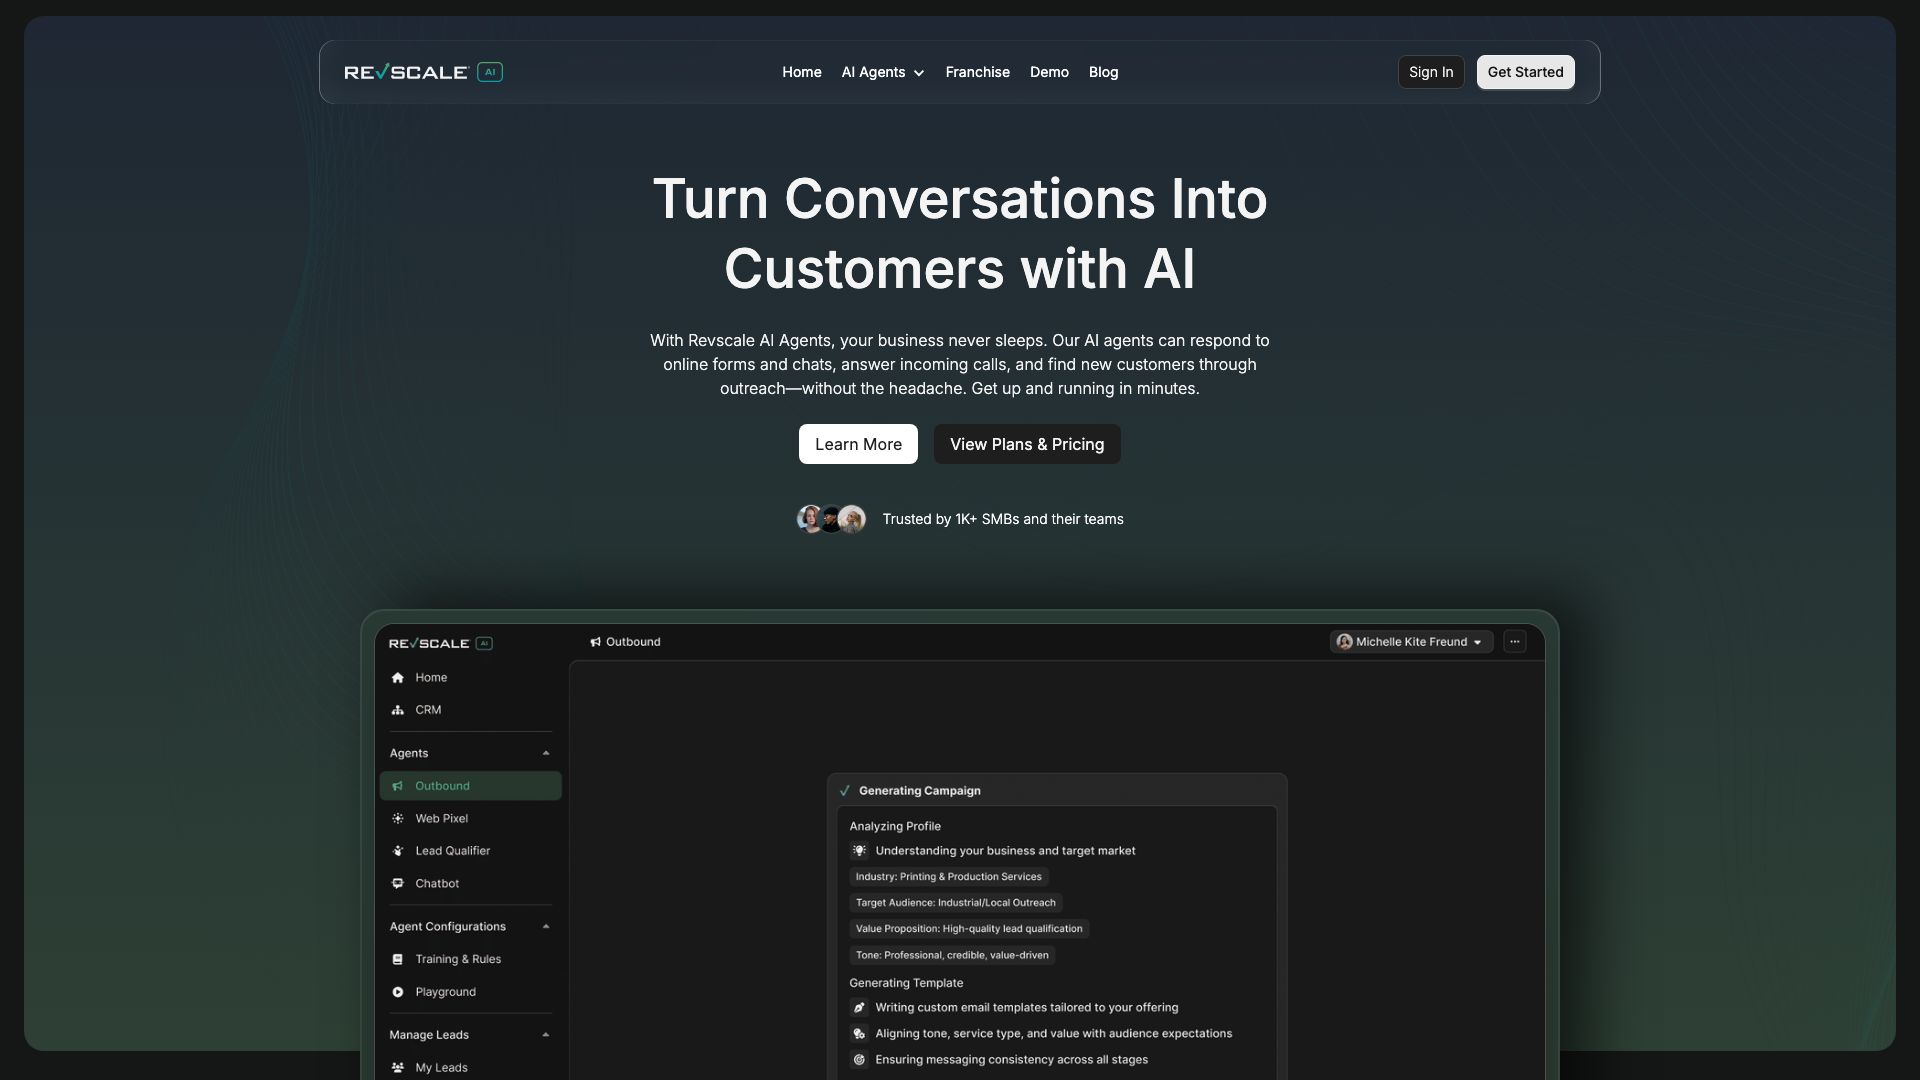Collapse the Agents section in the sidebar
This screenshot has width=1920, height=1080.
pyautogui.click(x=545, y=752)
